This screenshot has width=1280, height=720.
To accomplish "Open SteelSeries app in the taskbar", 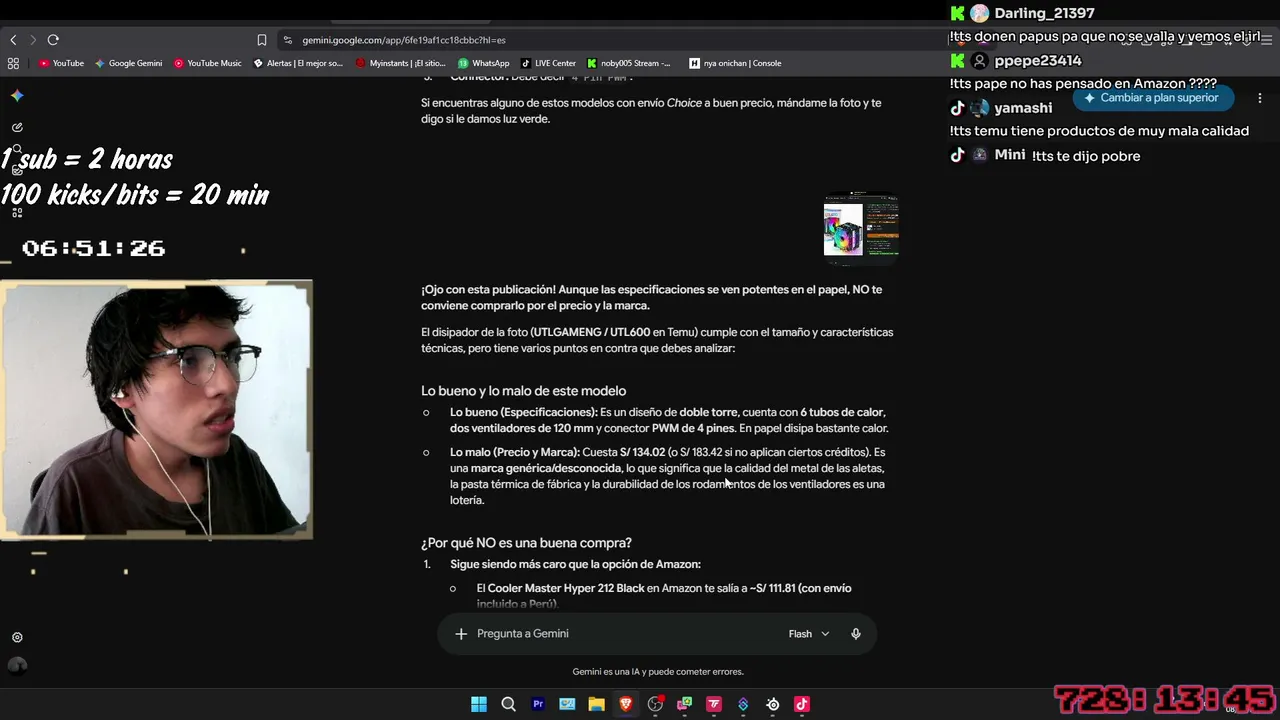I will (773, 704).
